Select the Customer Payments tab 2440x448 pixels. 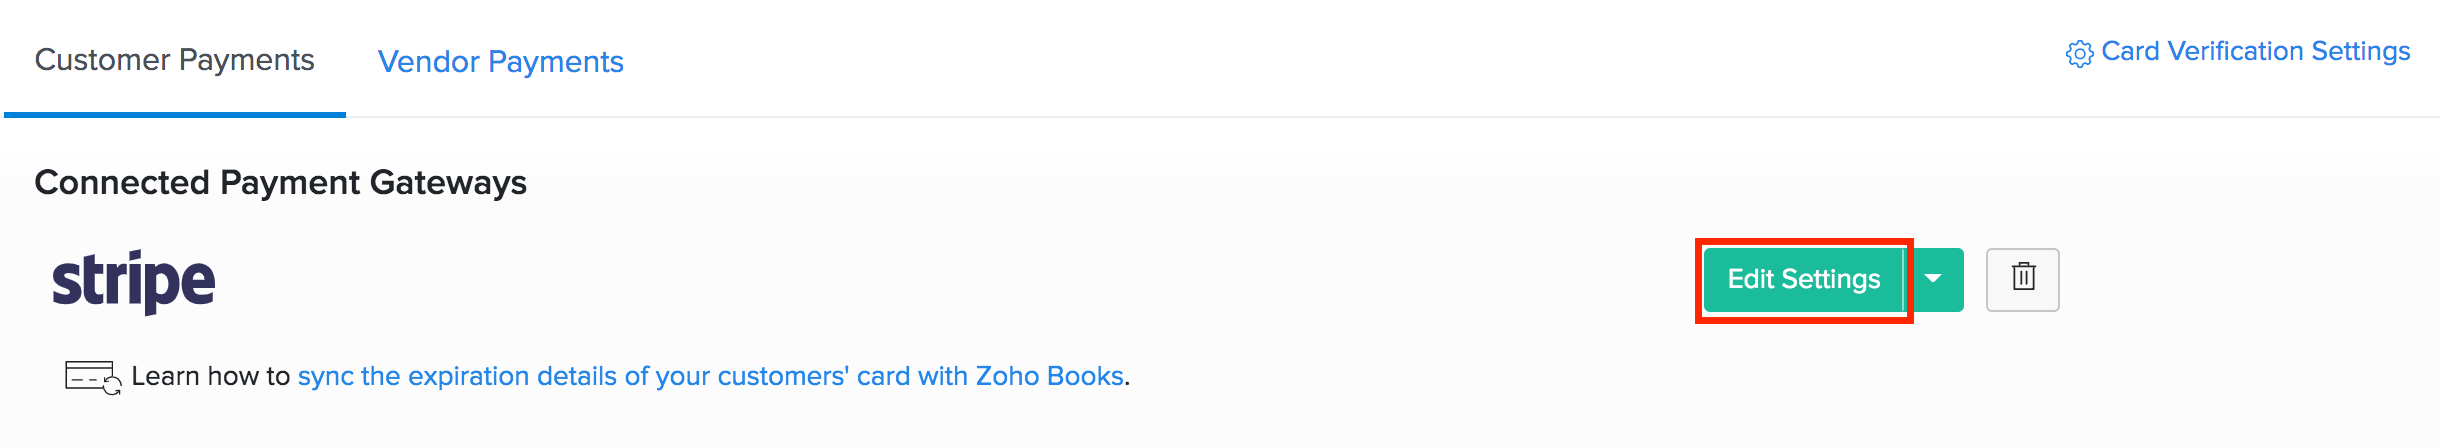174,60
